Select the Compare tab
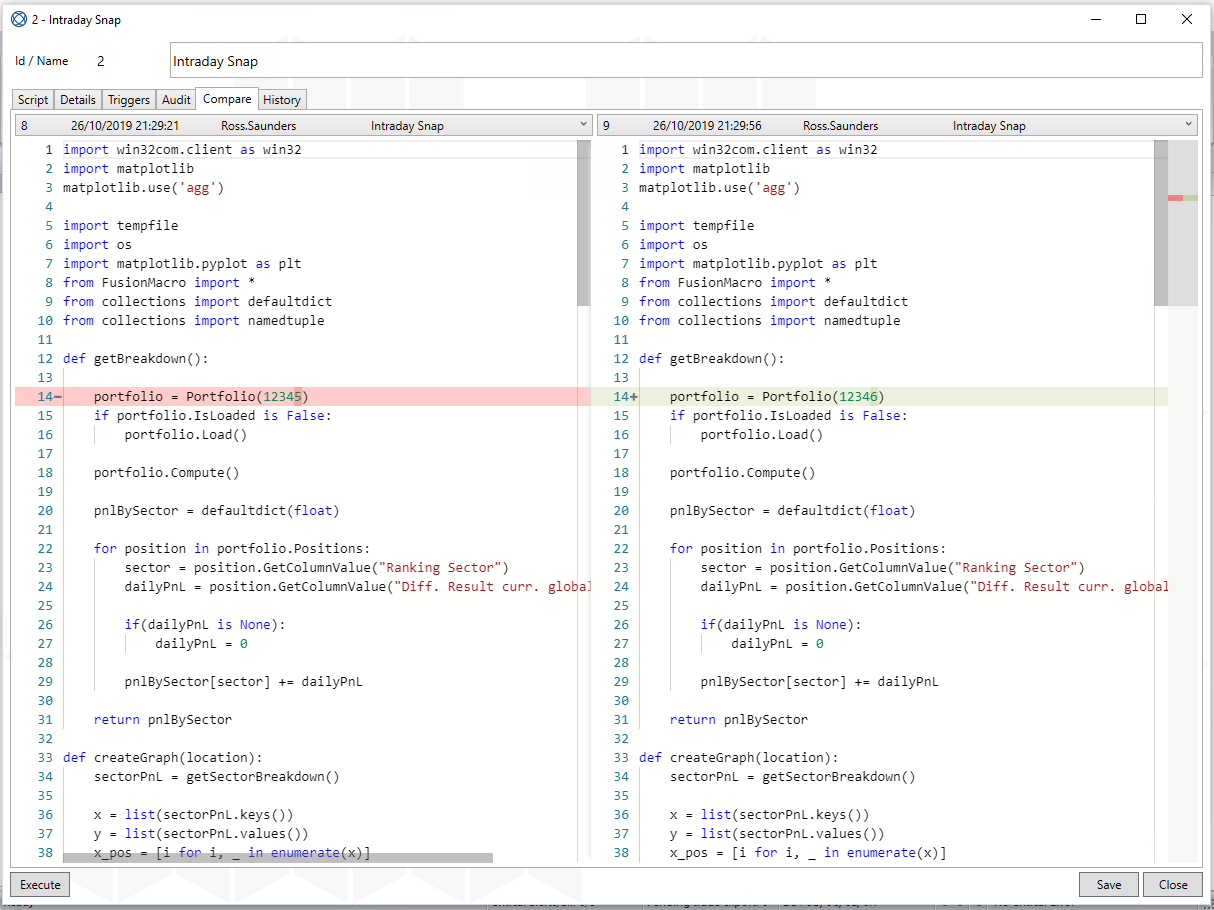 pos(227,98)
